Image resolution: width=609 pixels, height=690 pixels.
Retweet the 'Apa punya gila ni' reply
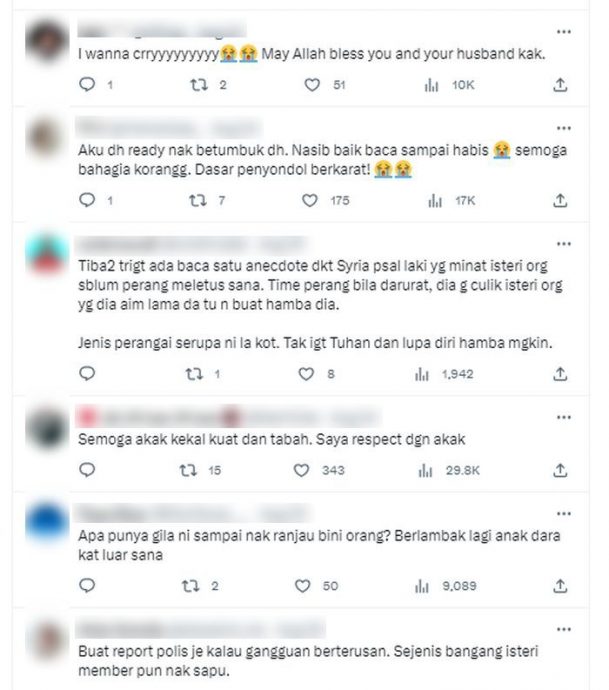pyautogui.click(x=190, y=586)
